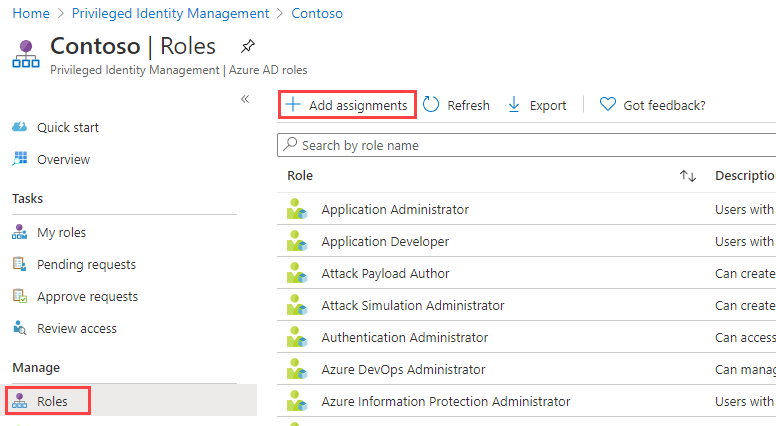Open Approve requests in sidebar
776x426 pixels.
[x=87, y=297]
